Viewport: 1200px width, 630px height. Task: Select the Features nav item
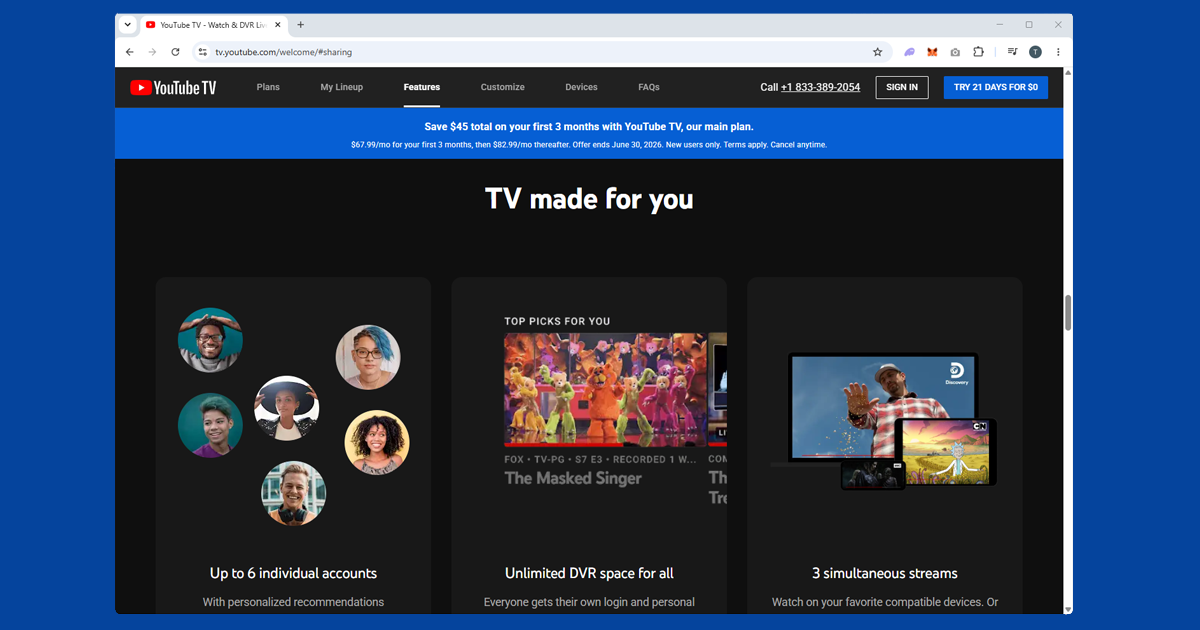pyautogui.click(x=422, y=88)
